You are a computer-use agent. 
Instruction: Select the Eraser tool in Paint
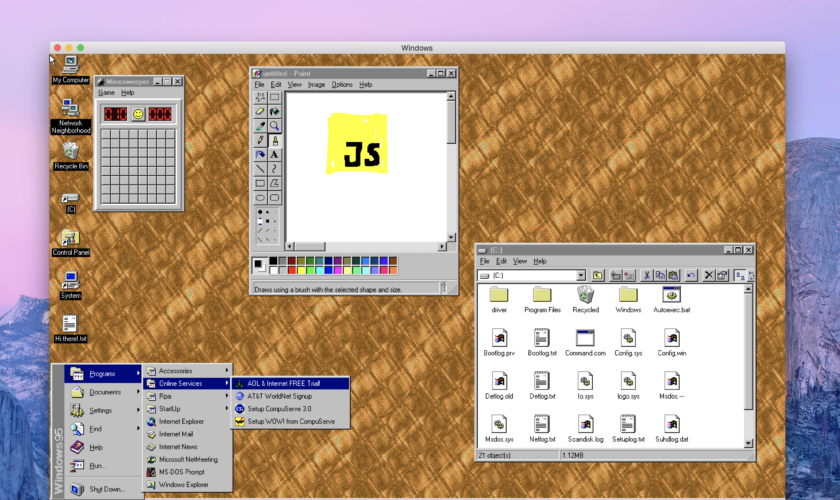(261, 112)
